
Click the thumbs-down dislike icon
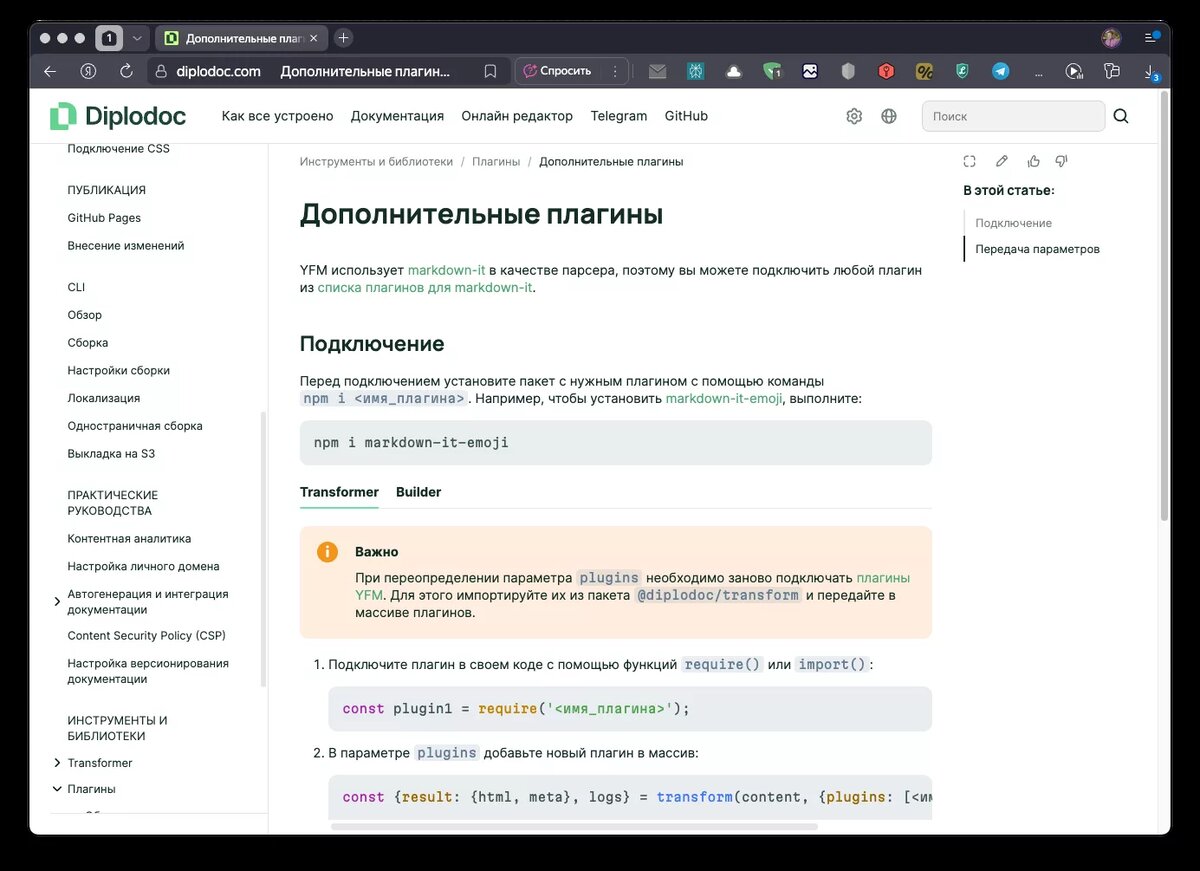pyautogui.click(x=1062, y=161)
